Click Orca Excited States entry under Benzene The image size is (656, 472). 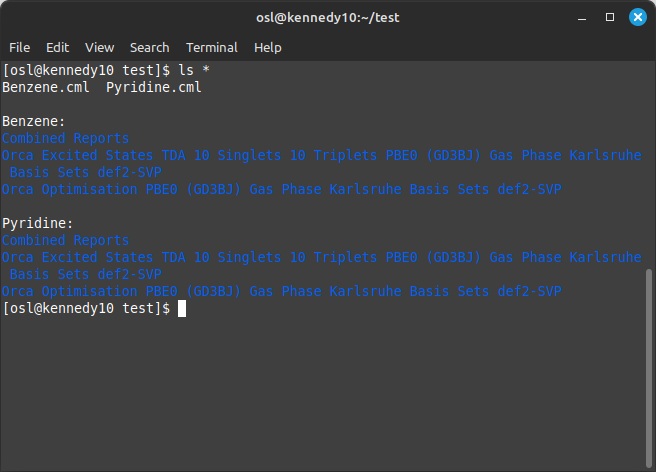point(321,164)
